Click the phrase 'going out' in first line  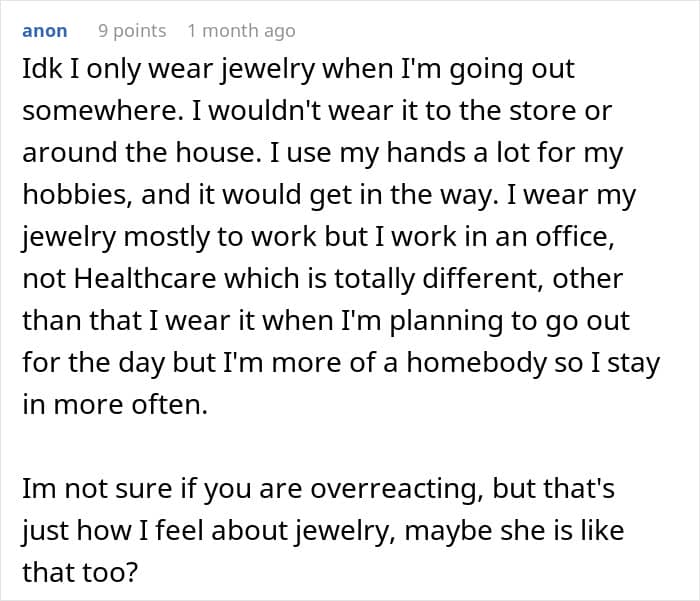pyautogui.click(x=512, y=69)
